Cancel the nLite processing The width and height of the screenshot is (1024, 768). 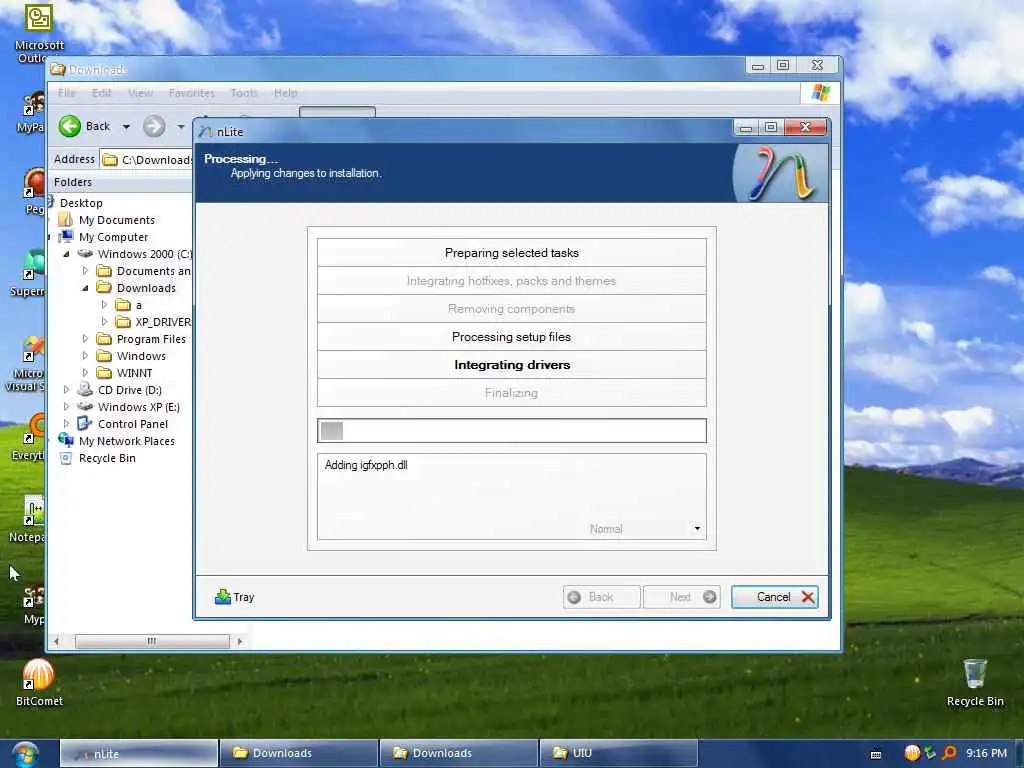(x=775, y=597)
